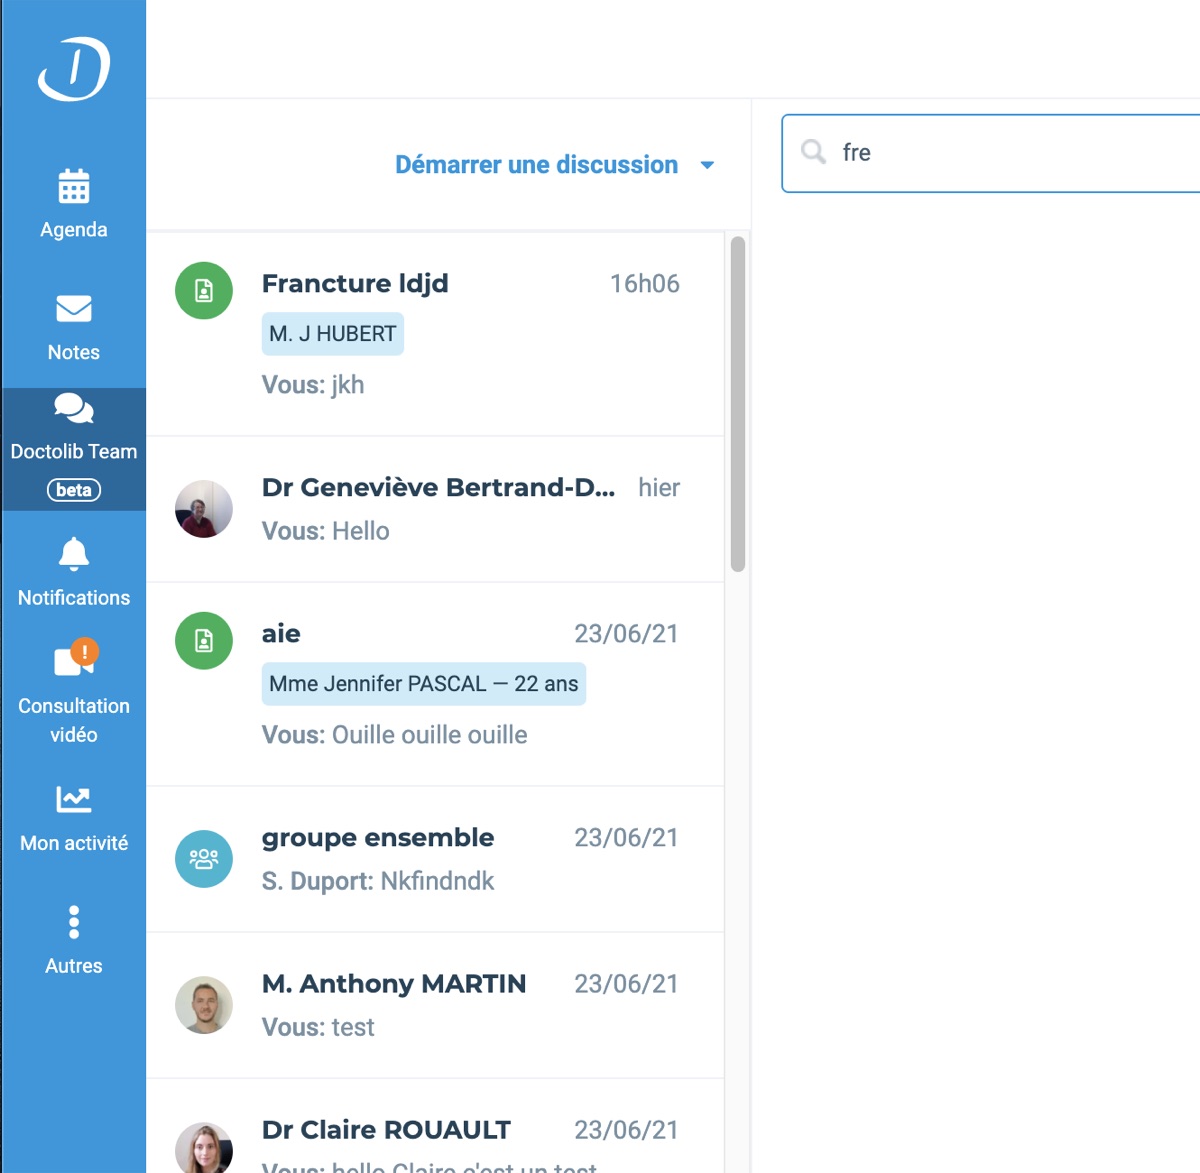The width and height of the screenshot is (1200, 1173).
Task: Open Consultation vidéo camera icon
Action: (74, 660)
